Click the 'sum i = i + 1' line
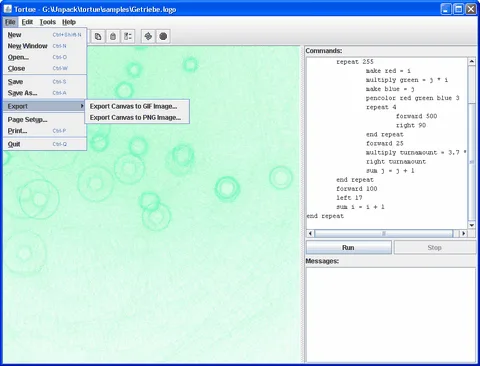 click(360, 207)
